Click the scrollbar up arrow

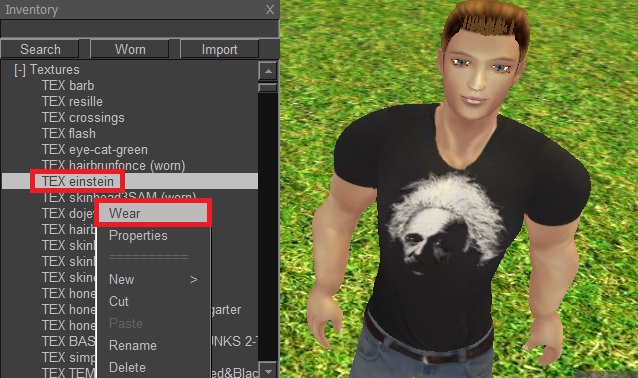pyautogui.click(x=268, y=71)
